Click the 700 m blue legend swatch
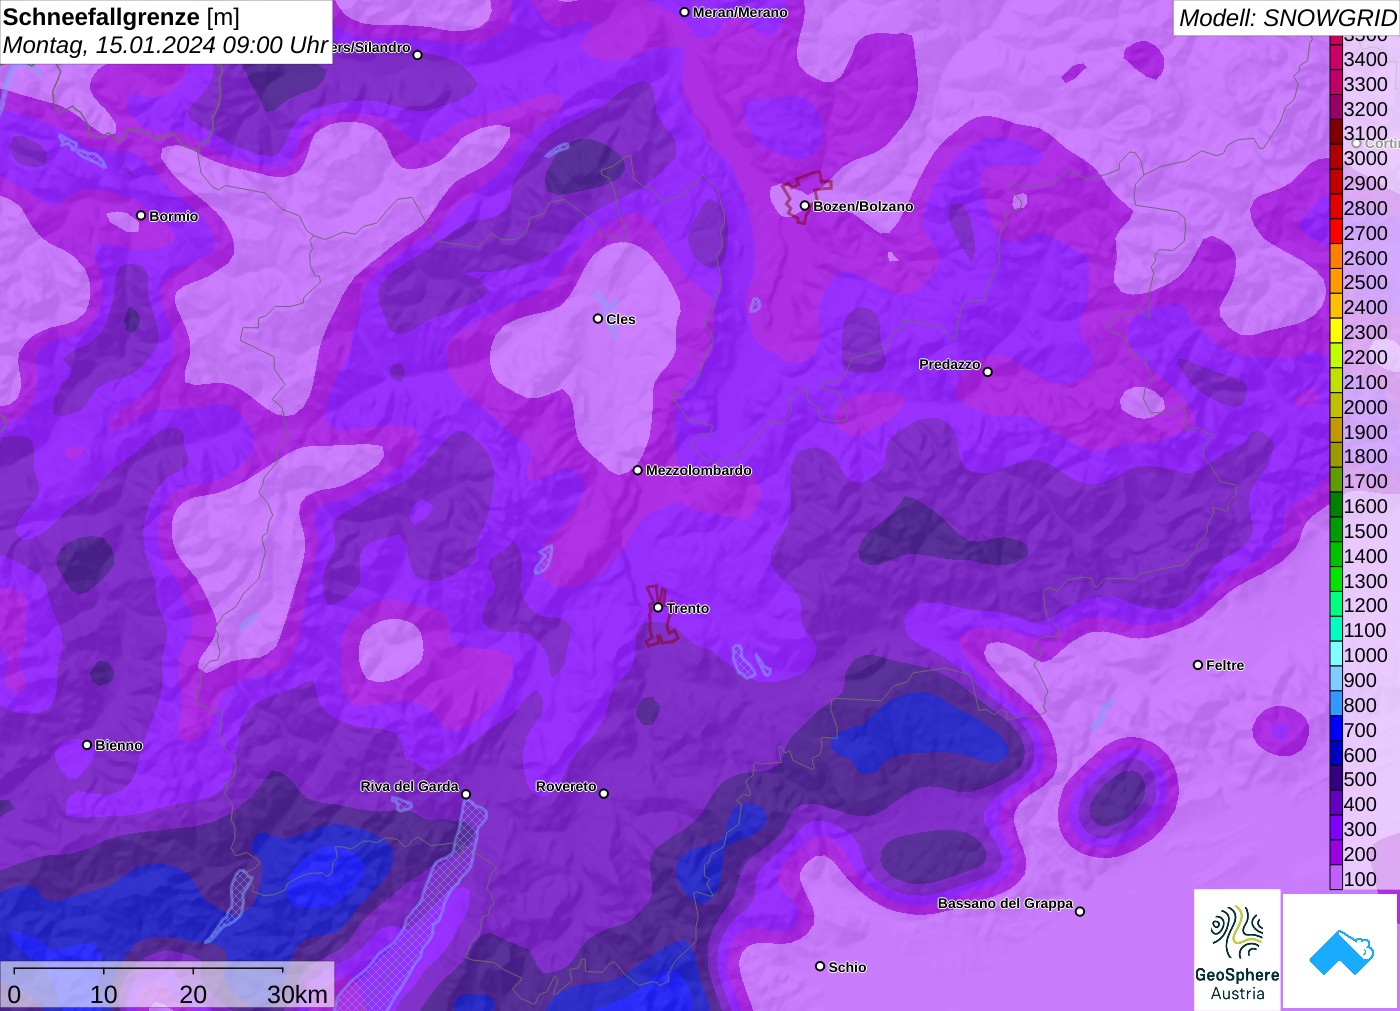Viewport: 1400px width, 1011px height. (1336, 730)
